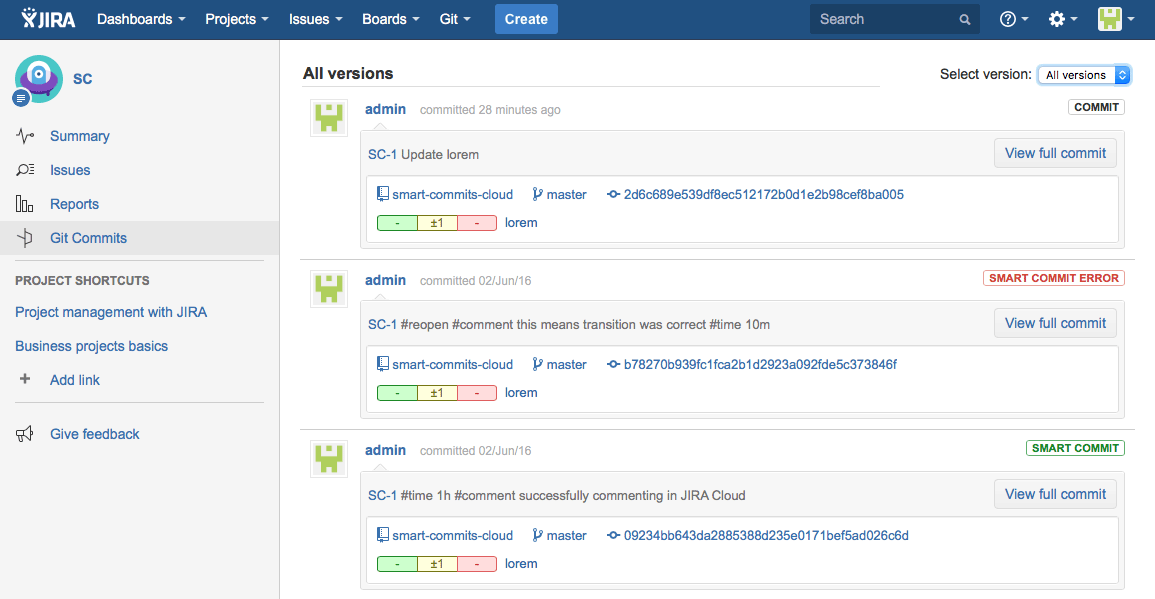The width and height of the screenshot is (1155, 599).
Task: Click commit icon beside hash 09234bb6
Action: click(613, 536)
